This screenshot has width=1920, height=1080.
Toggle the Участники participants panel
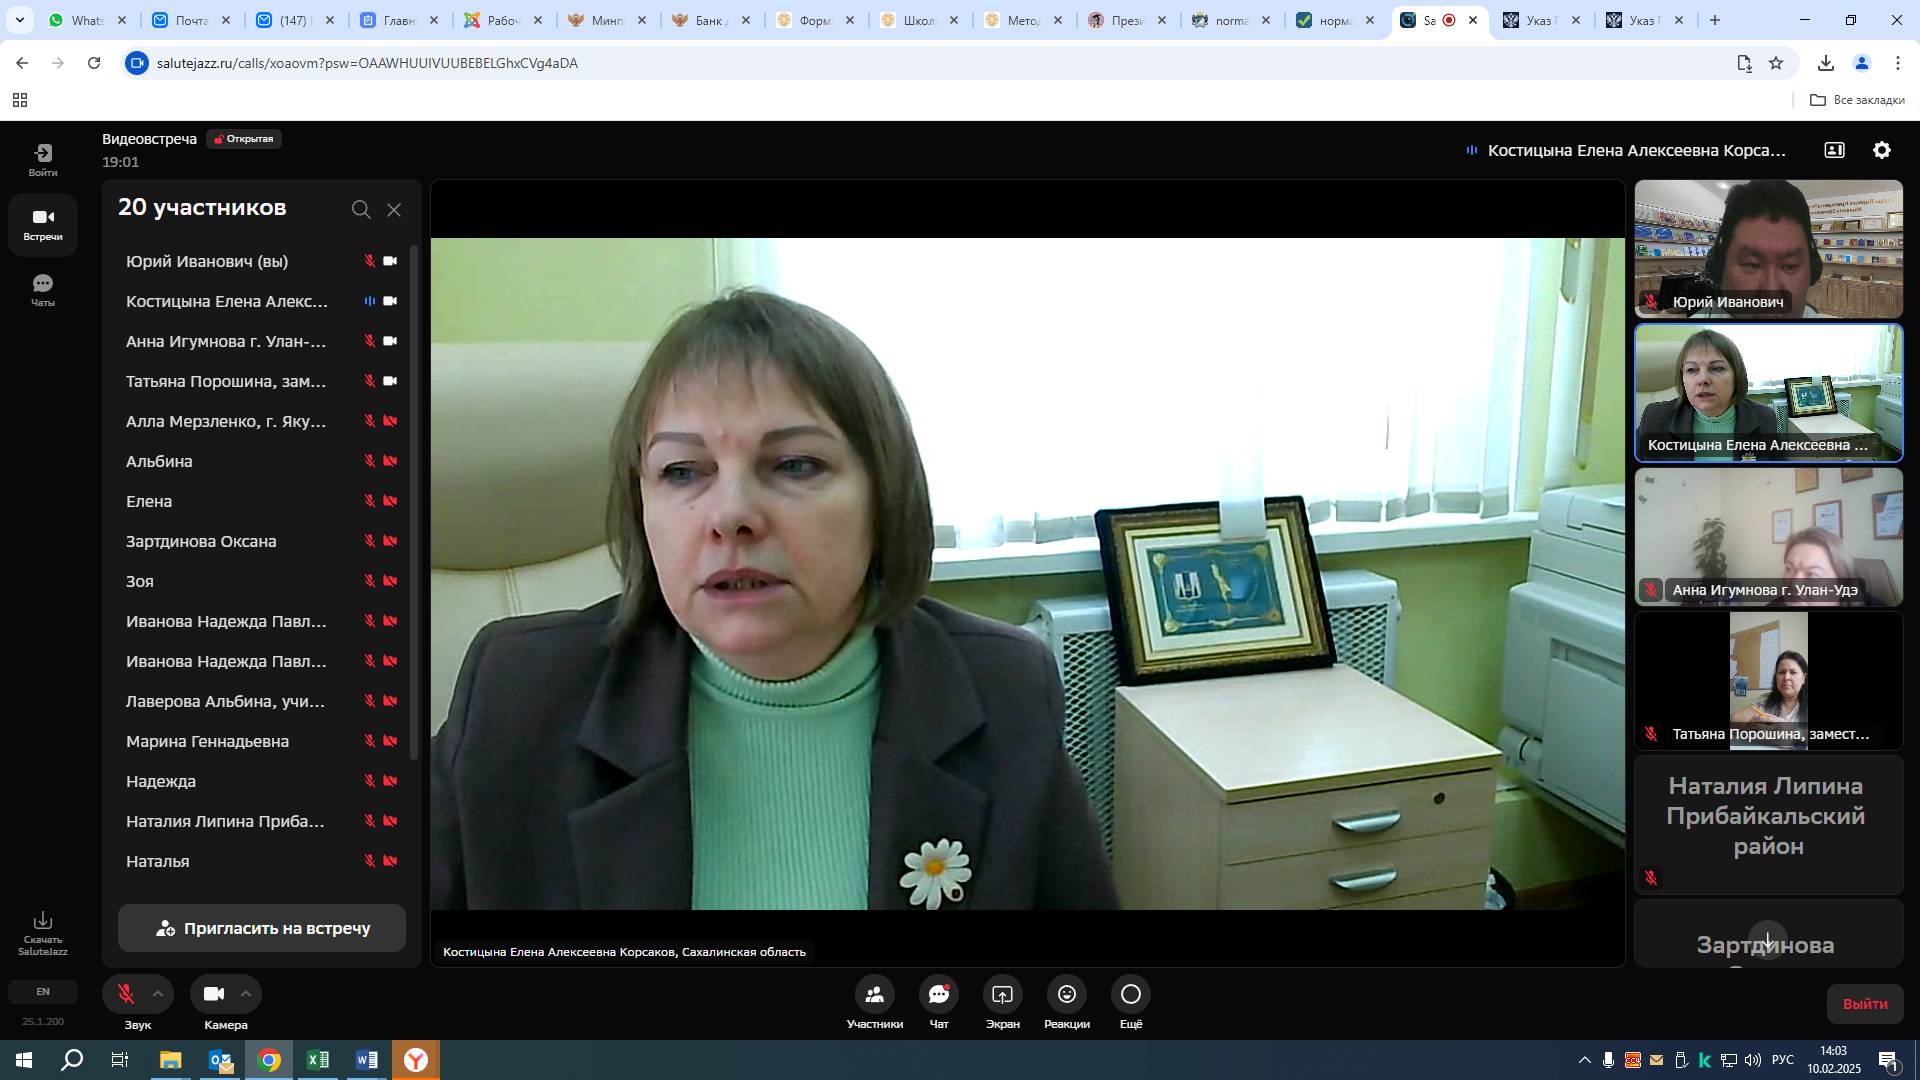[x=874, y=995]
